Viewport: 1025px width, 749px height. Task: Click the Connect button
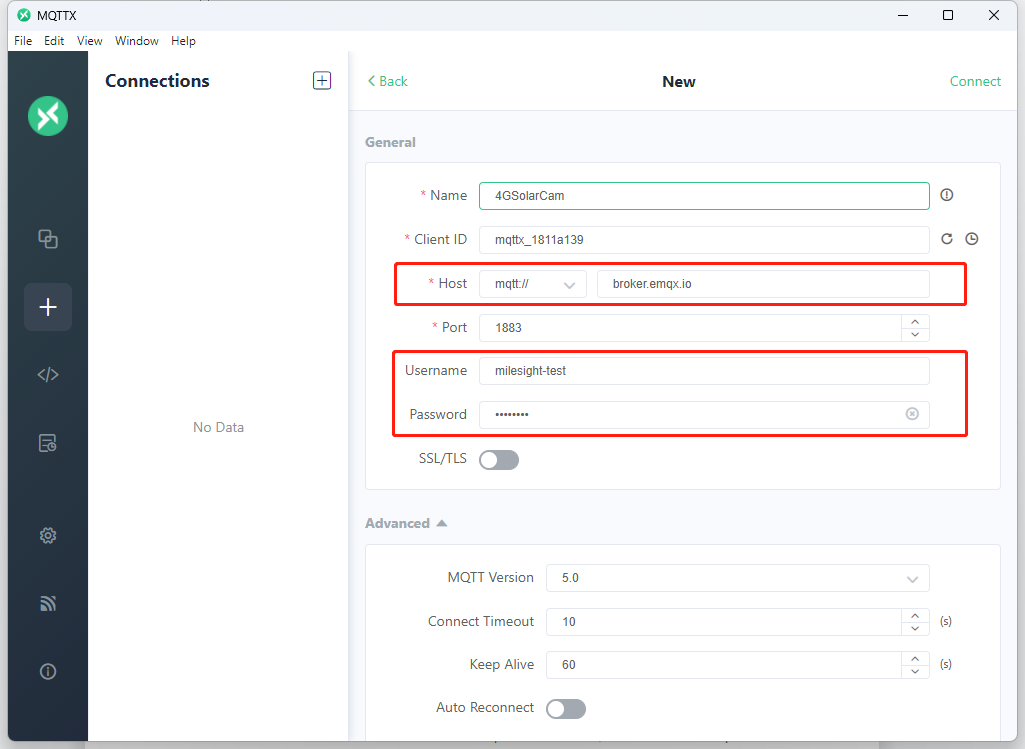[x=975, y=81]
